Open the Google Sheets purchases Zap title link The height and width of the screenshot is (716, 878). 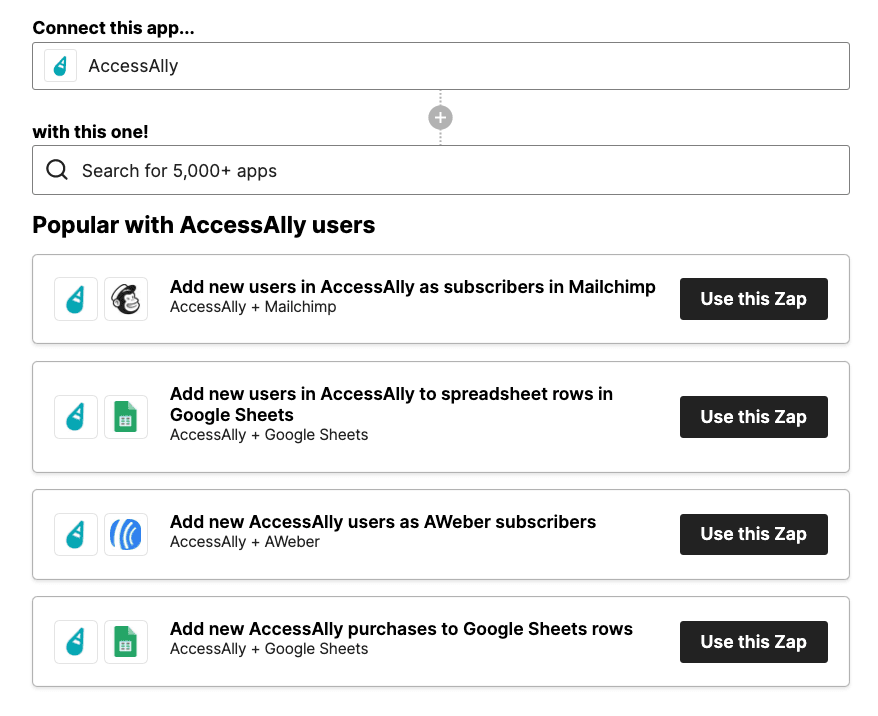point(401,629)
